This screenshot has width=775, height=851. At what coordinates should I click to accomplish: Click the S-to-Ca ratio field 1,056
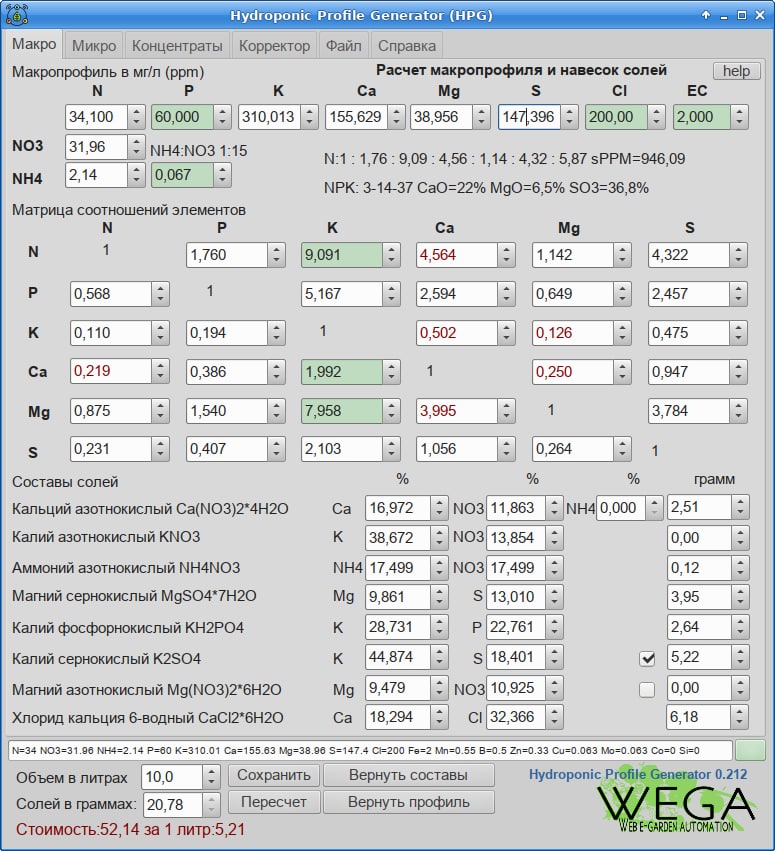coord(457,449)
